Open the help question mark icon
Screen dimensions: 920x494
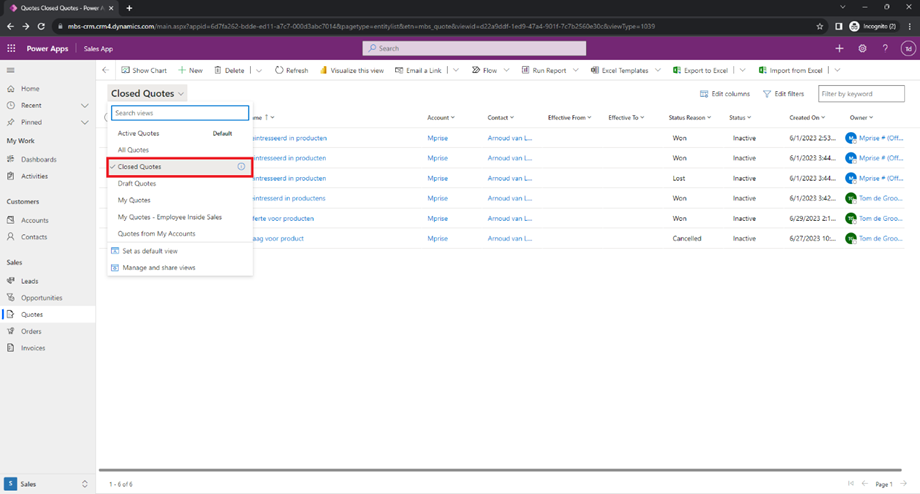point(885,49)
